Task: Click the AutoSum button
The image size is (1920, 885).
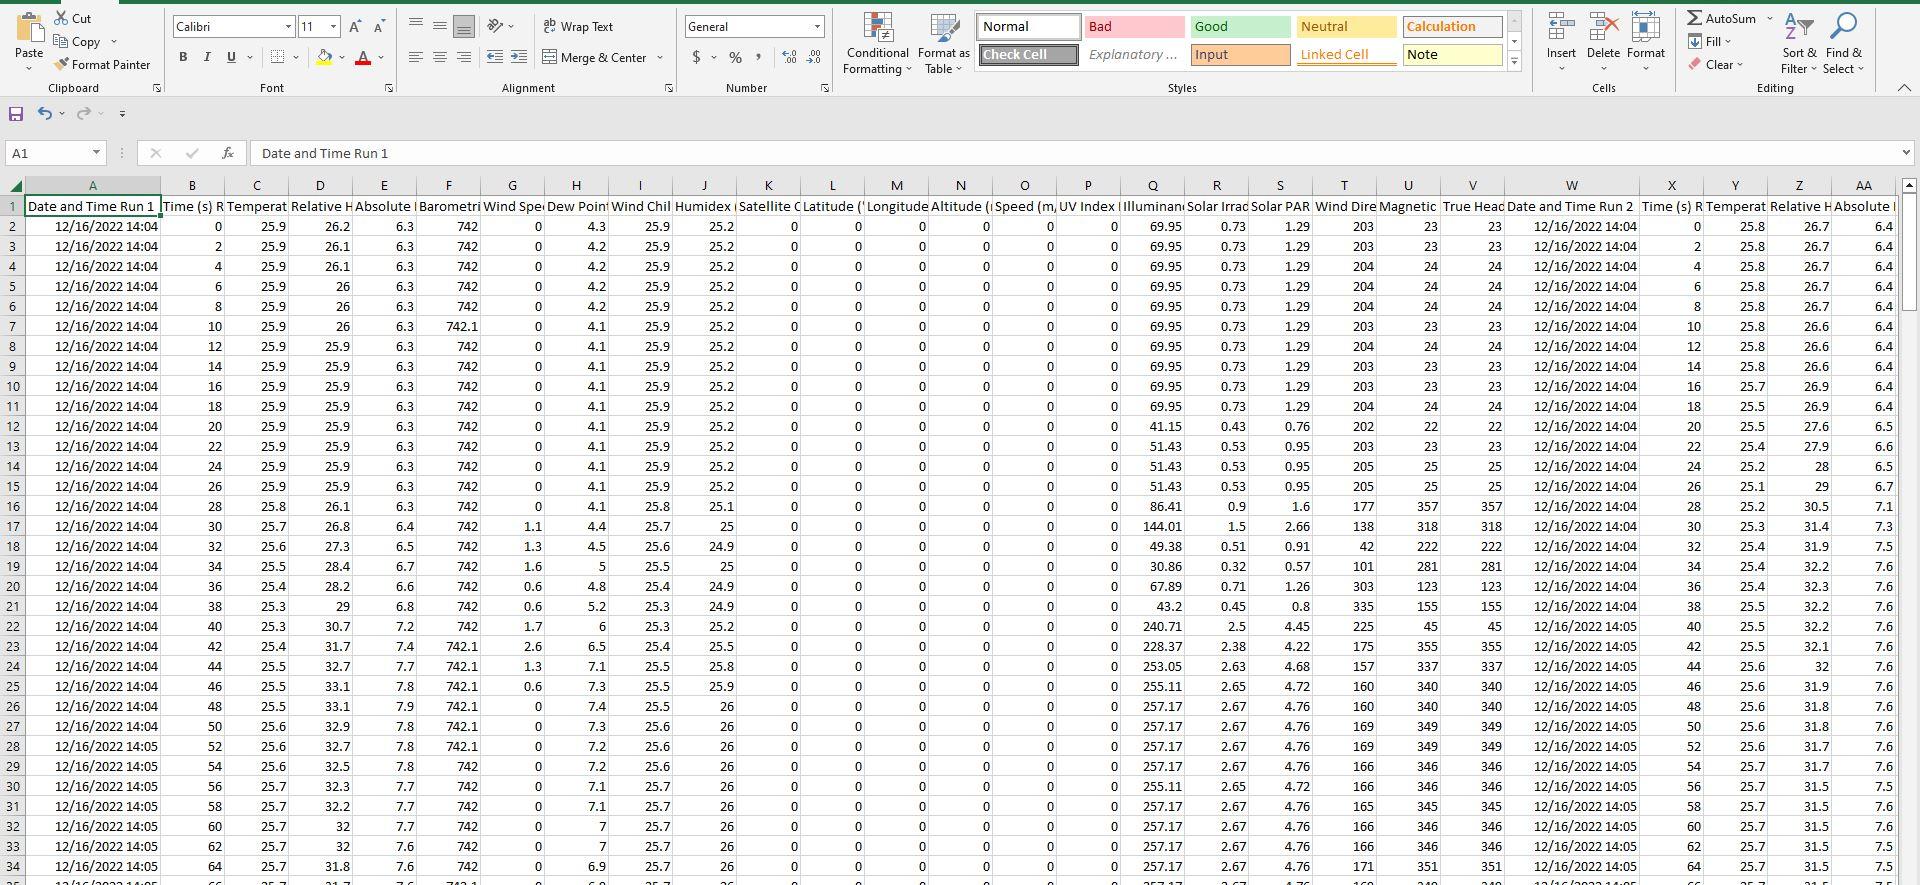Action: tap(1721, 18)
